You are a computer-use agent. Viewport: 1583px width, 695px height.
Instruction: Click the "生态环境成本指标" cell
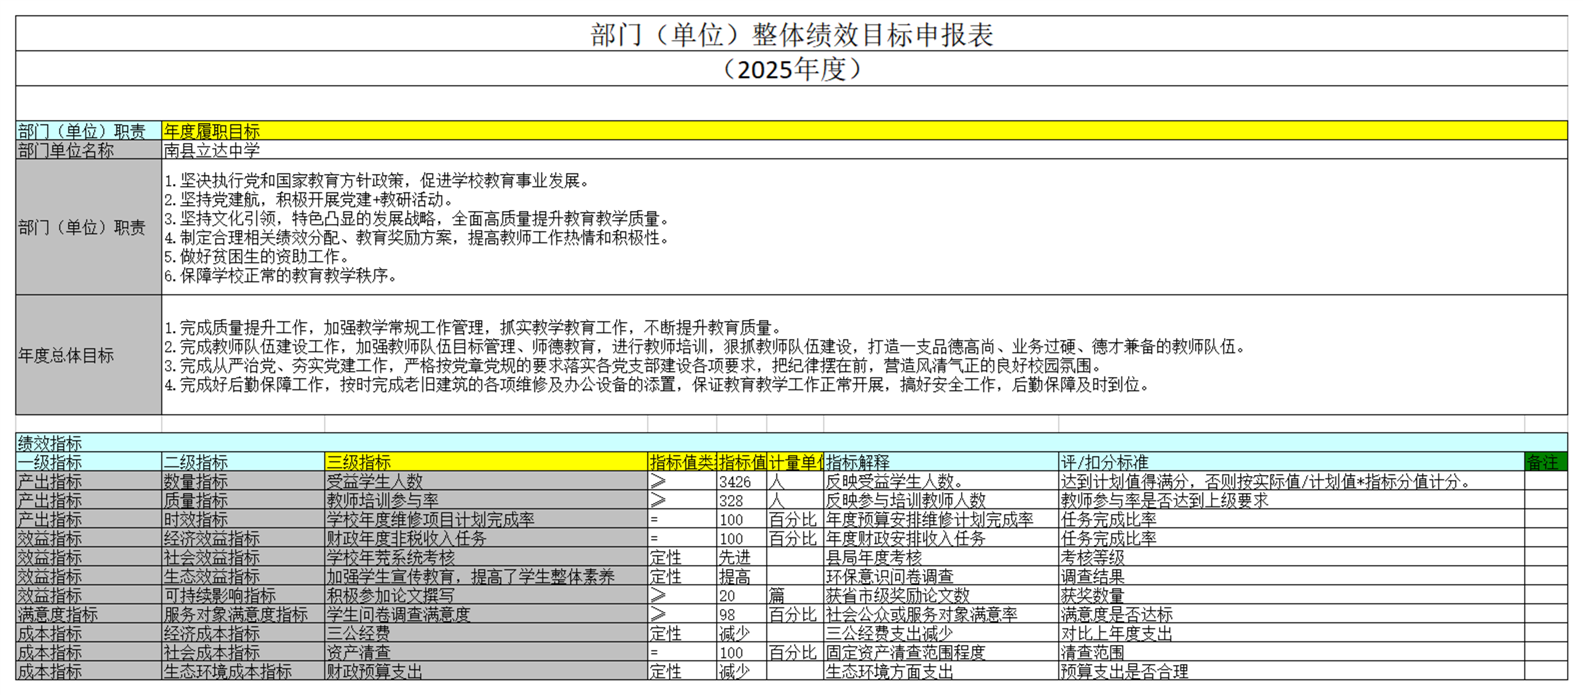[243, 671]
